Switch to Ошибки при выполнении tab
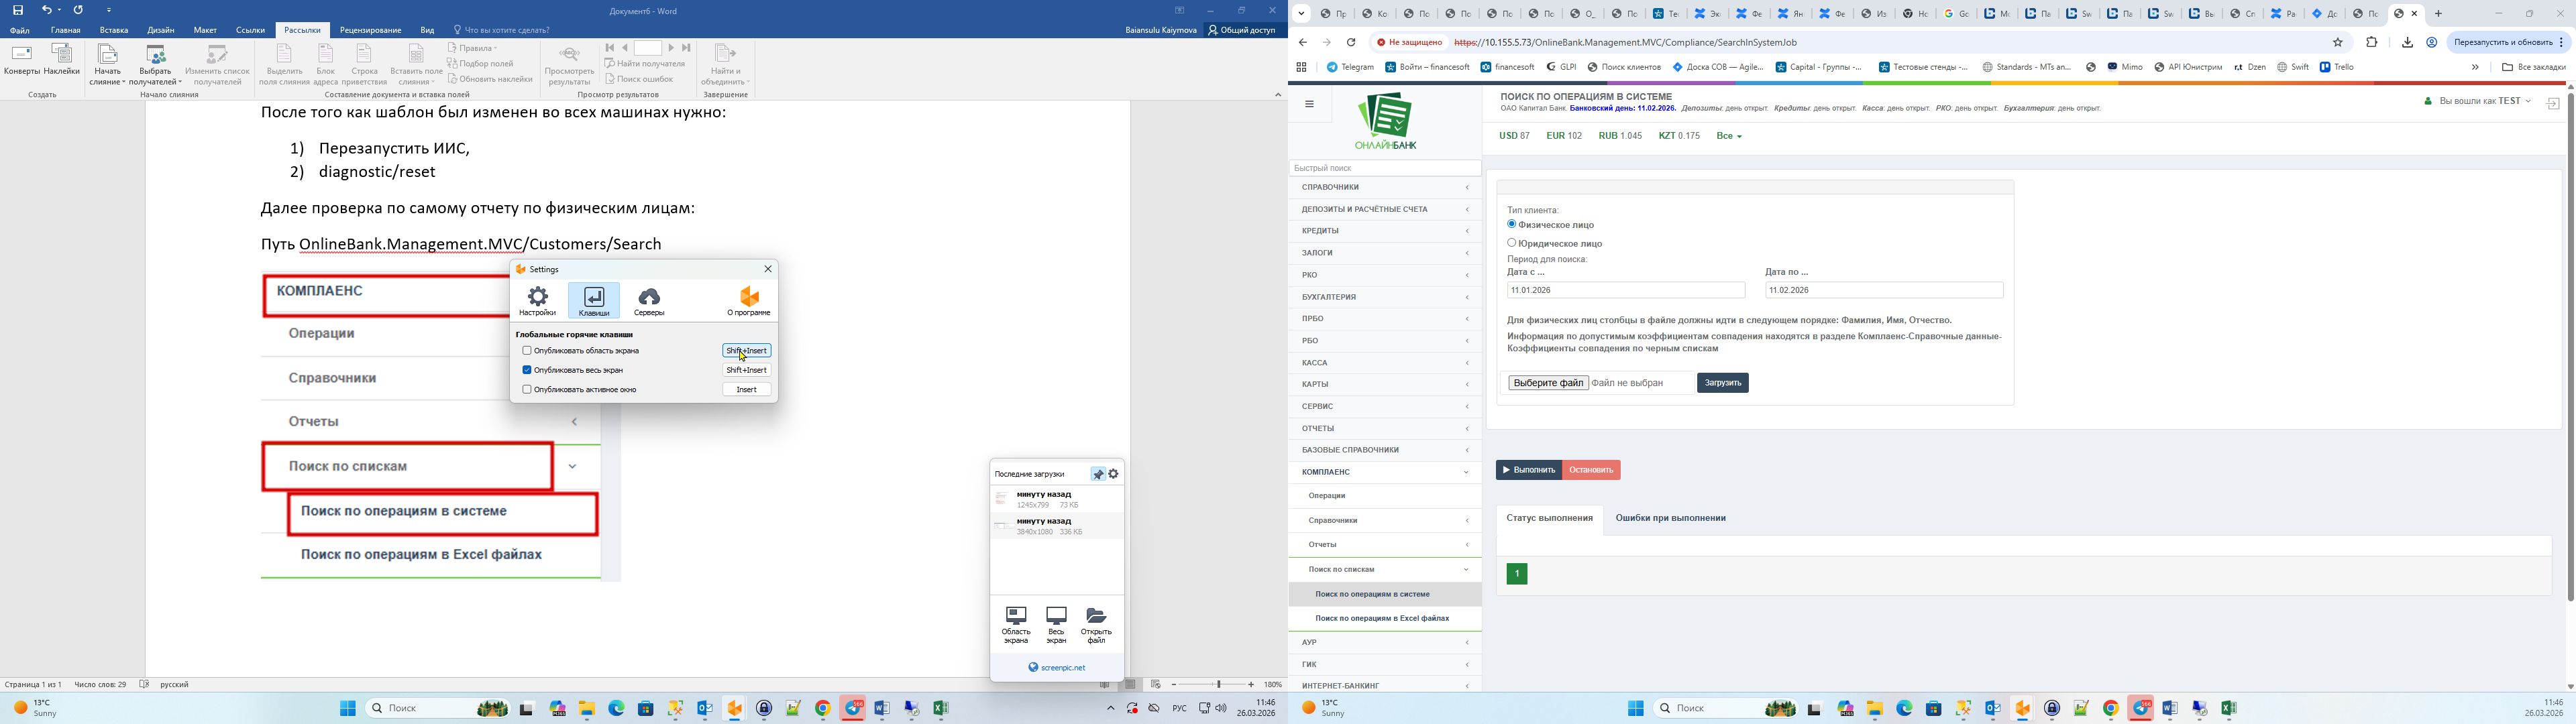This screenshot has width=2576, height=724. point(1670,518)
